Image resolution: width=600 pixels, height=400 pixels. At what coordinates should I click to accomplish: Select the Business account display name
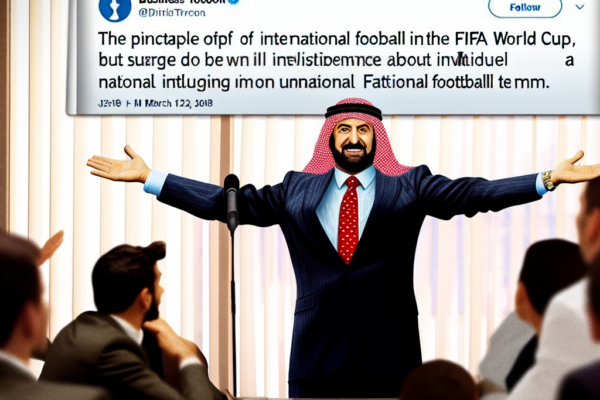coord(182,2)
